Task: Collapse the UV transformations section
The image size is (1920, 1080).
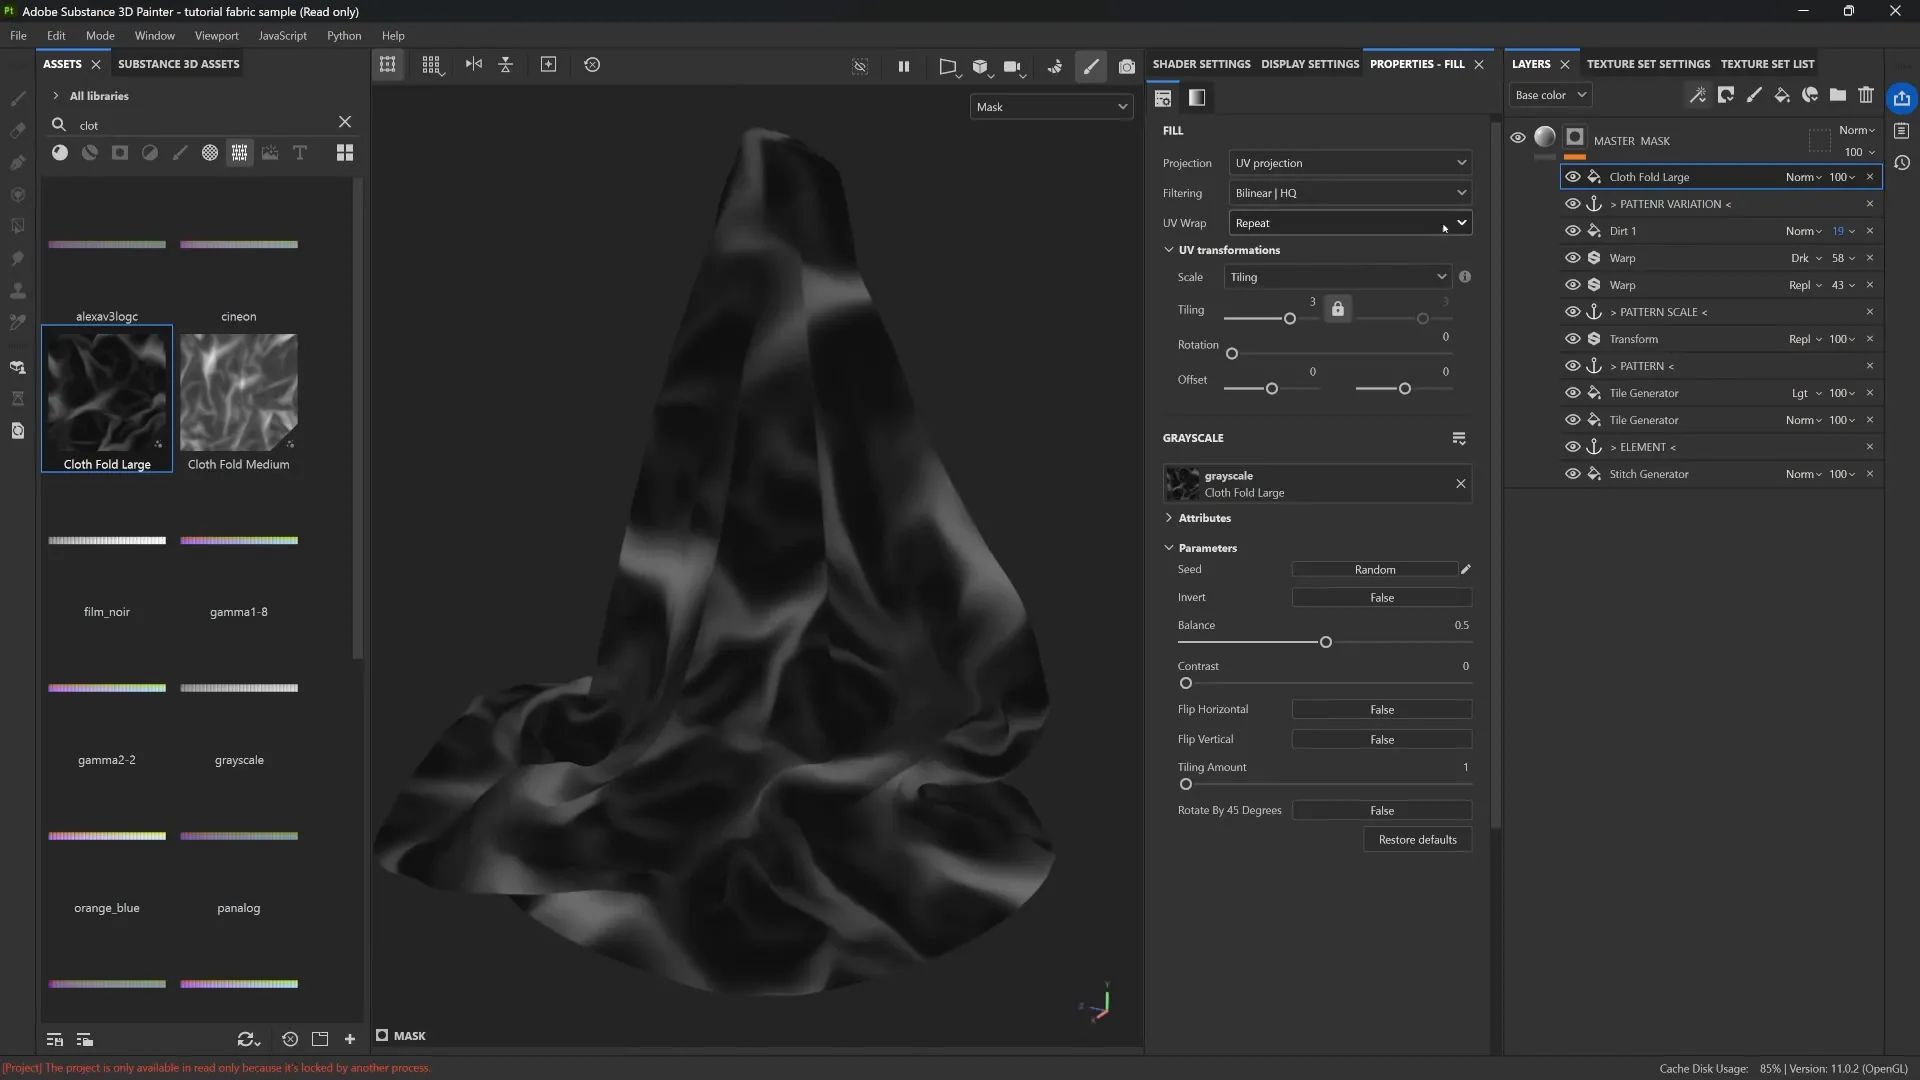Action: tap(1169, 250)
